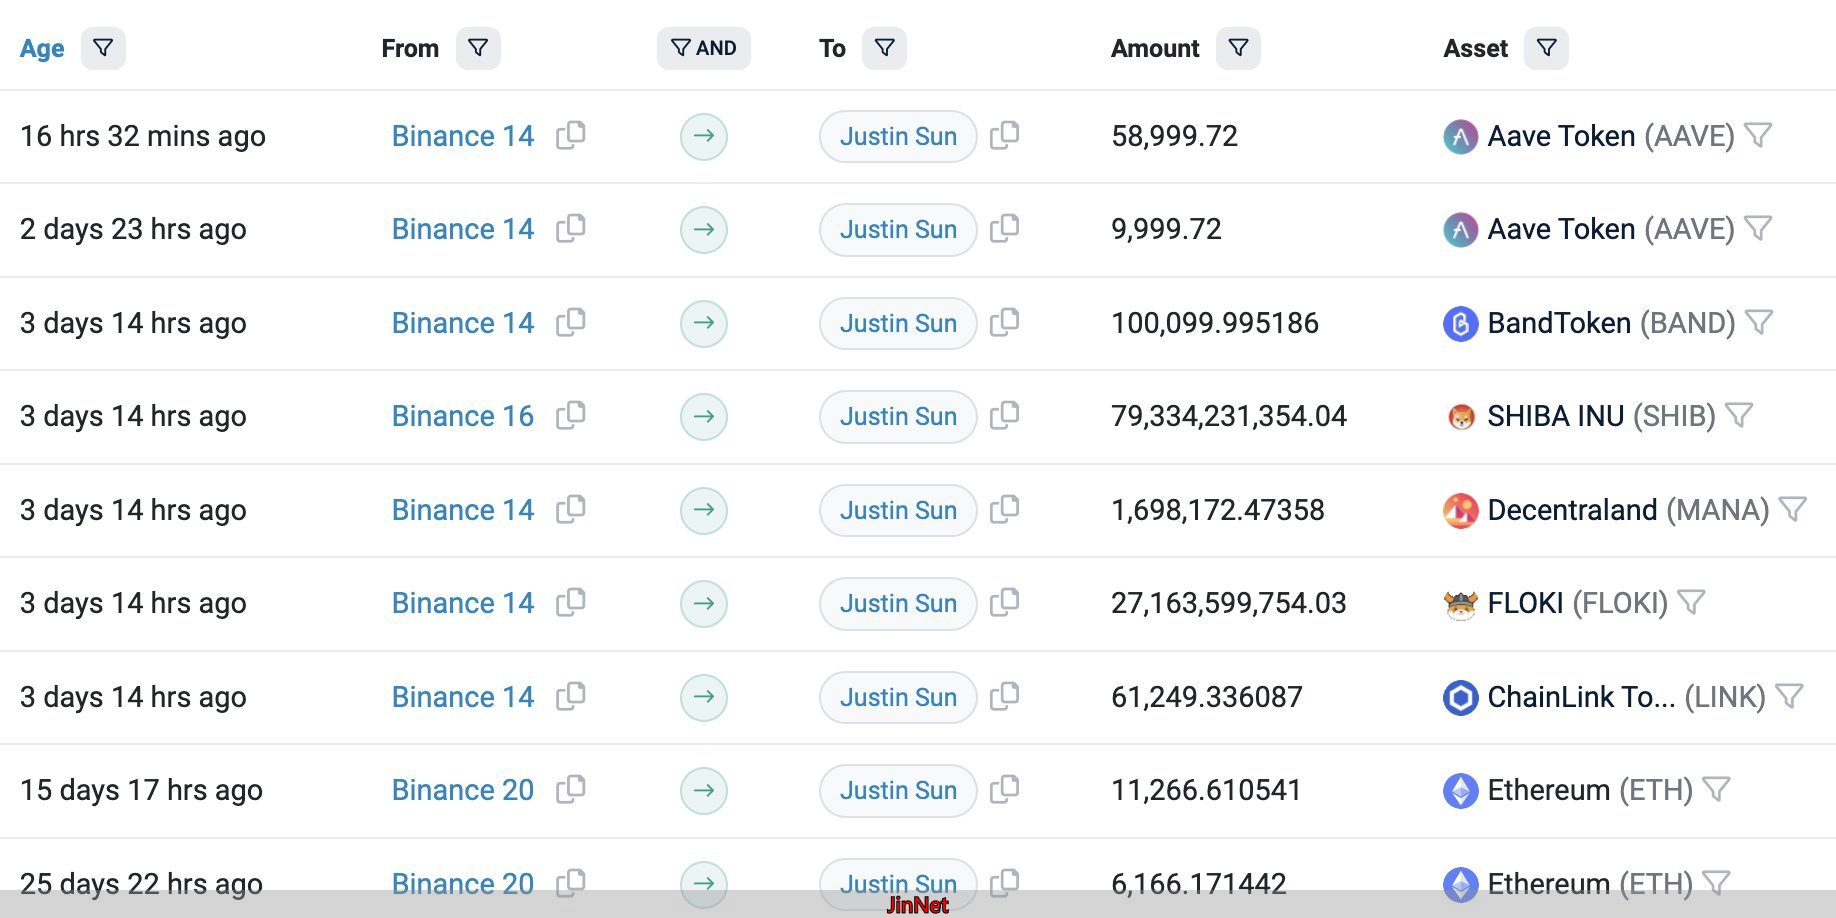Open the From column filter
The width and height of the screenshot is (1836, 918).
[478, 48]
